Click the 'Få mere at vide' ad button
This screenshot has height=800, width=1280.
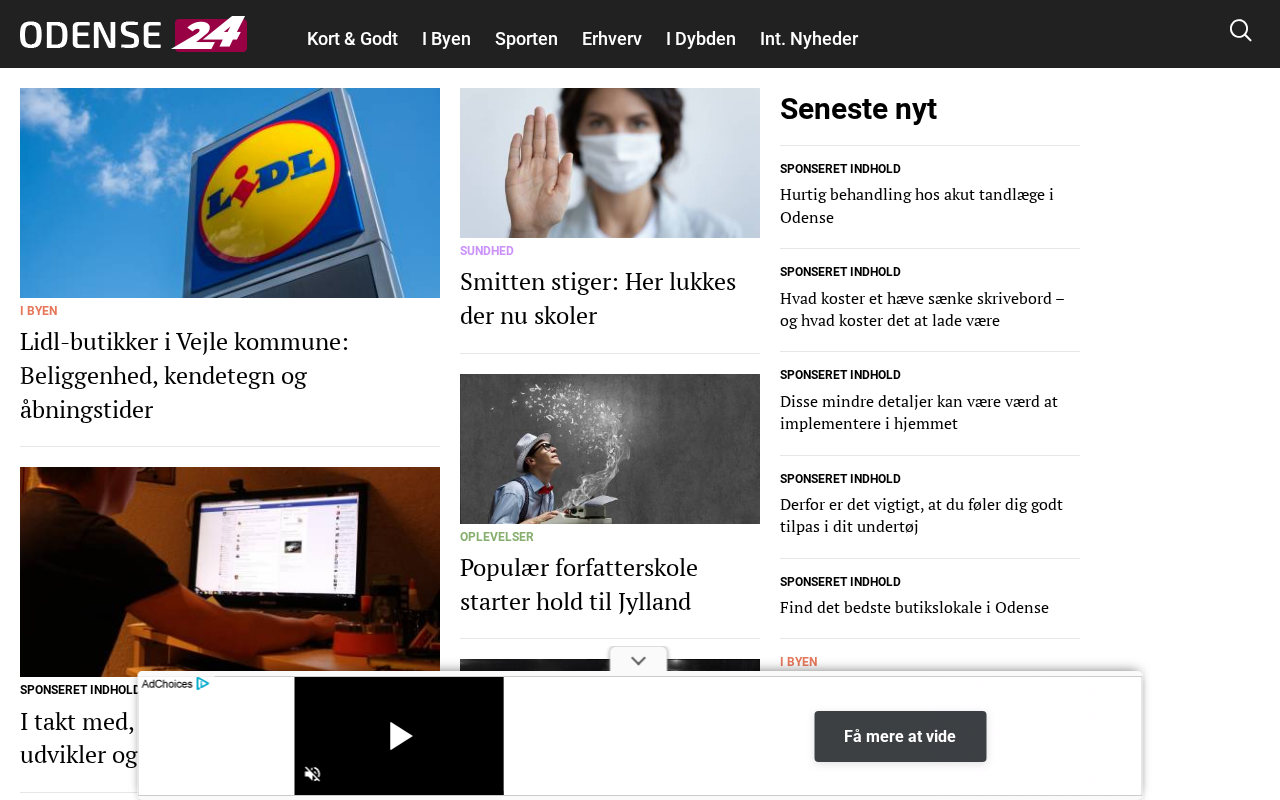(900, 736)
